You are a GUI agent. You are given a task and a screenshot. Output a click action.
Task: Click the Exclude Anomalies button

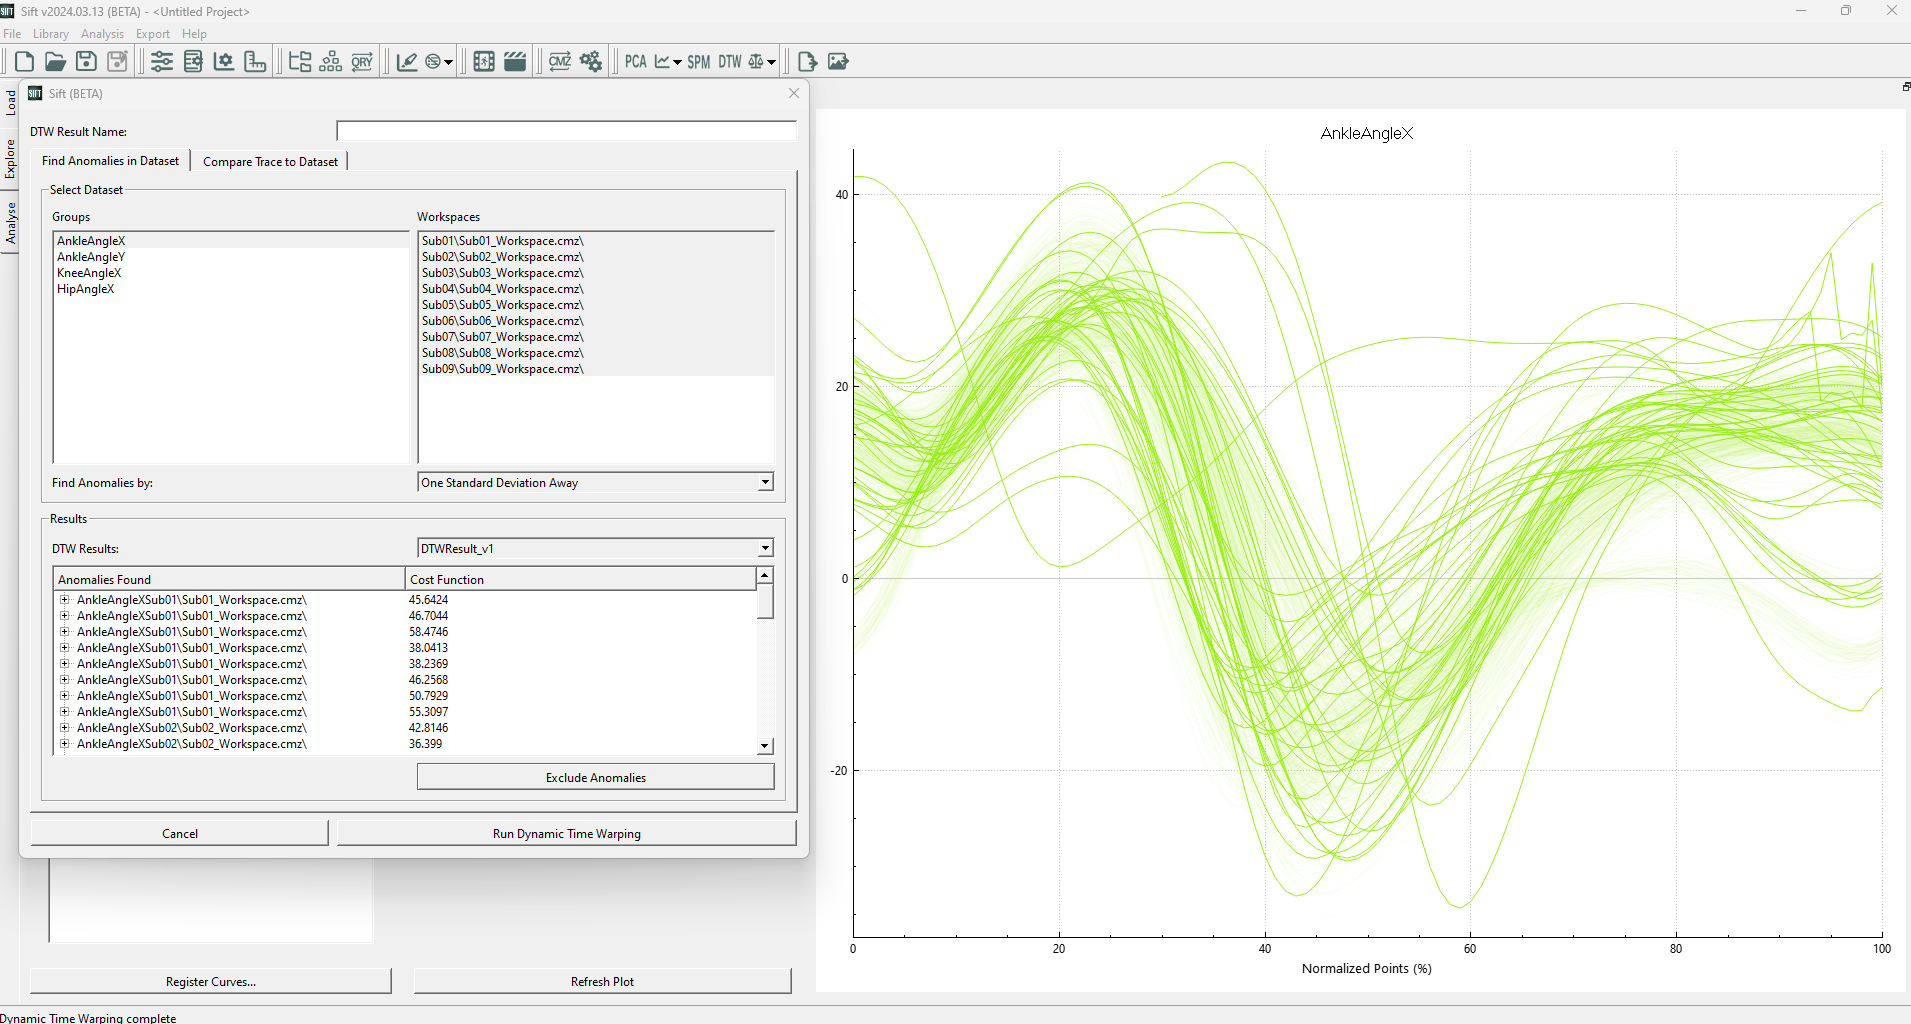point(595,778)
